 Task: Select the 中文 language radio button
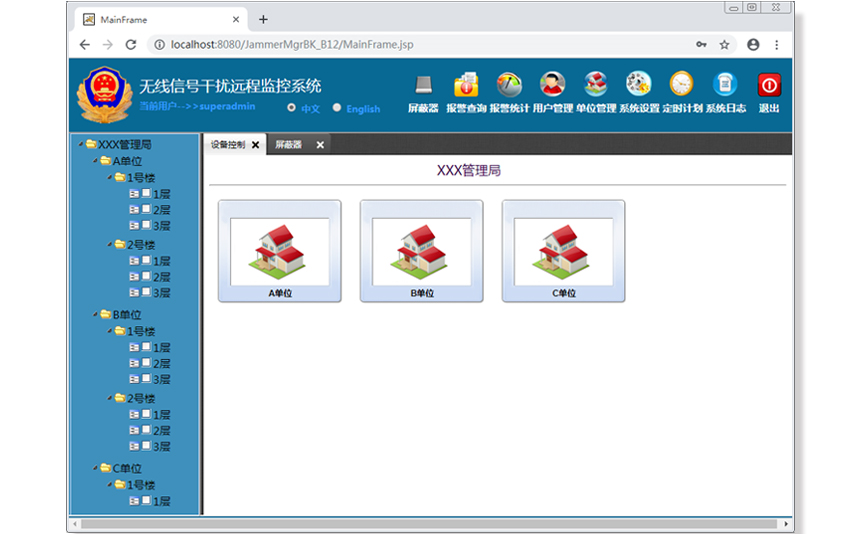coord(291,108)
